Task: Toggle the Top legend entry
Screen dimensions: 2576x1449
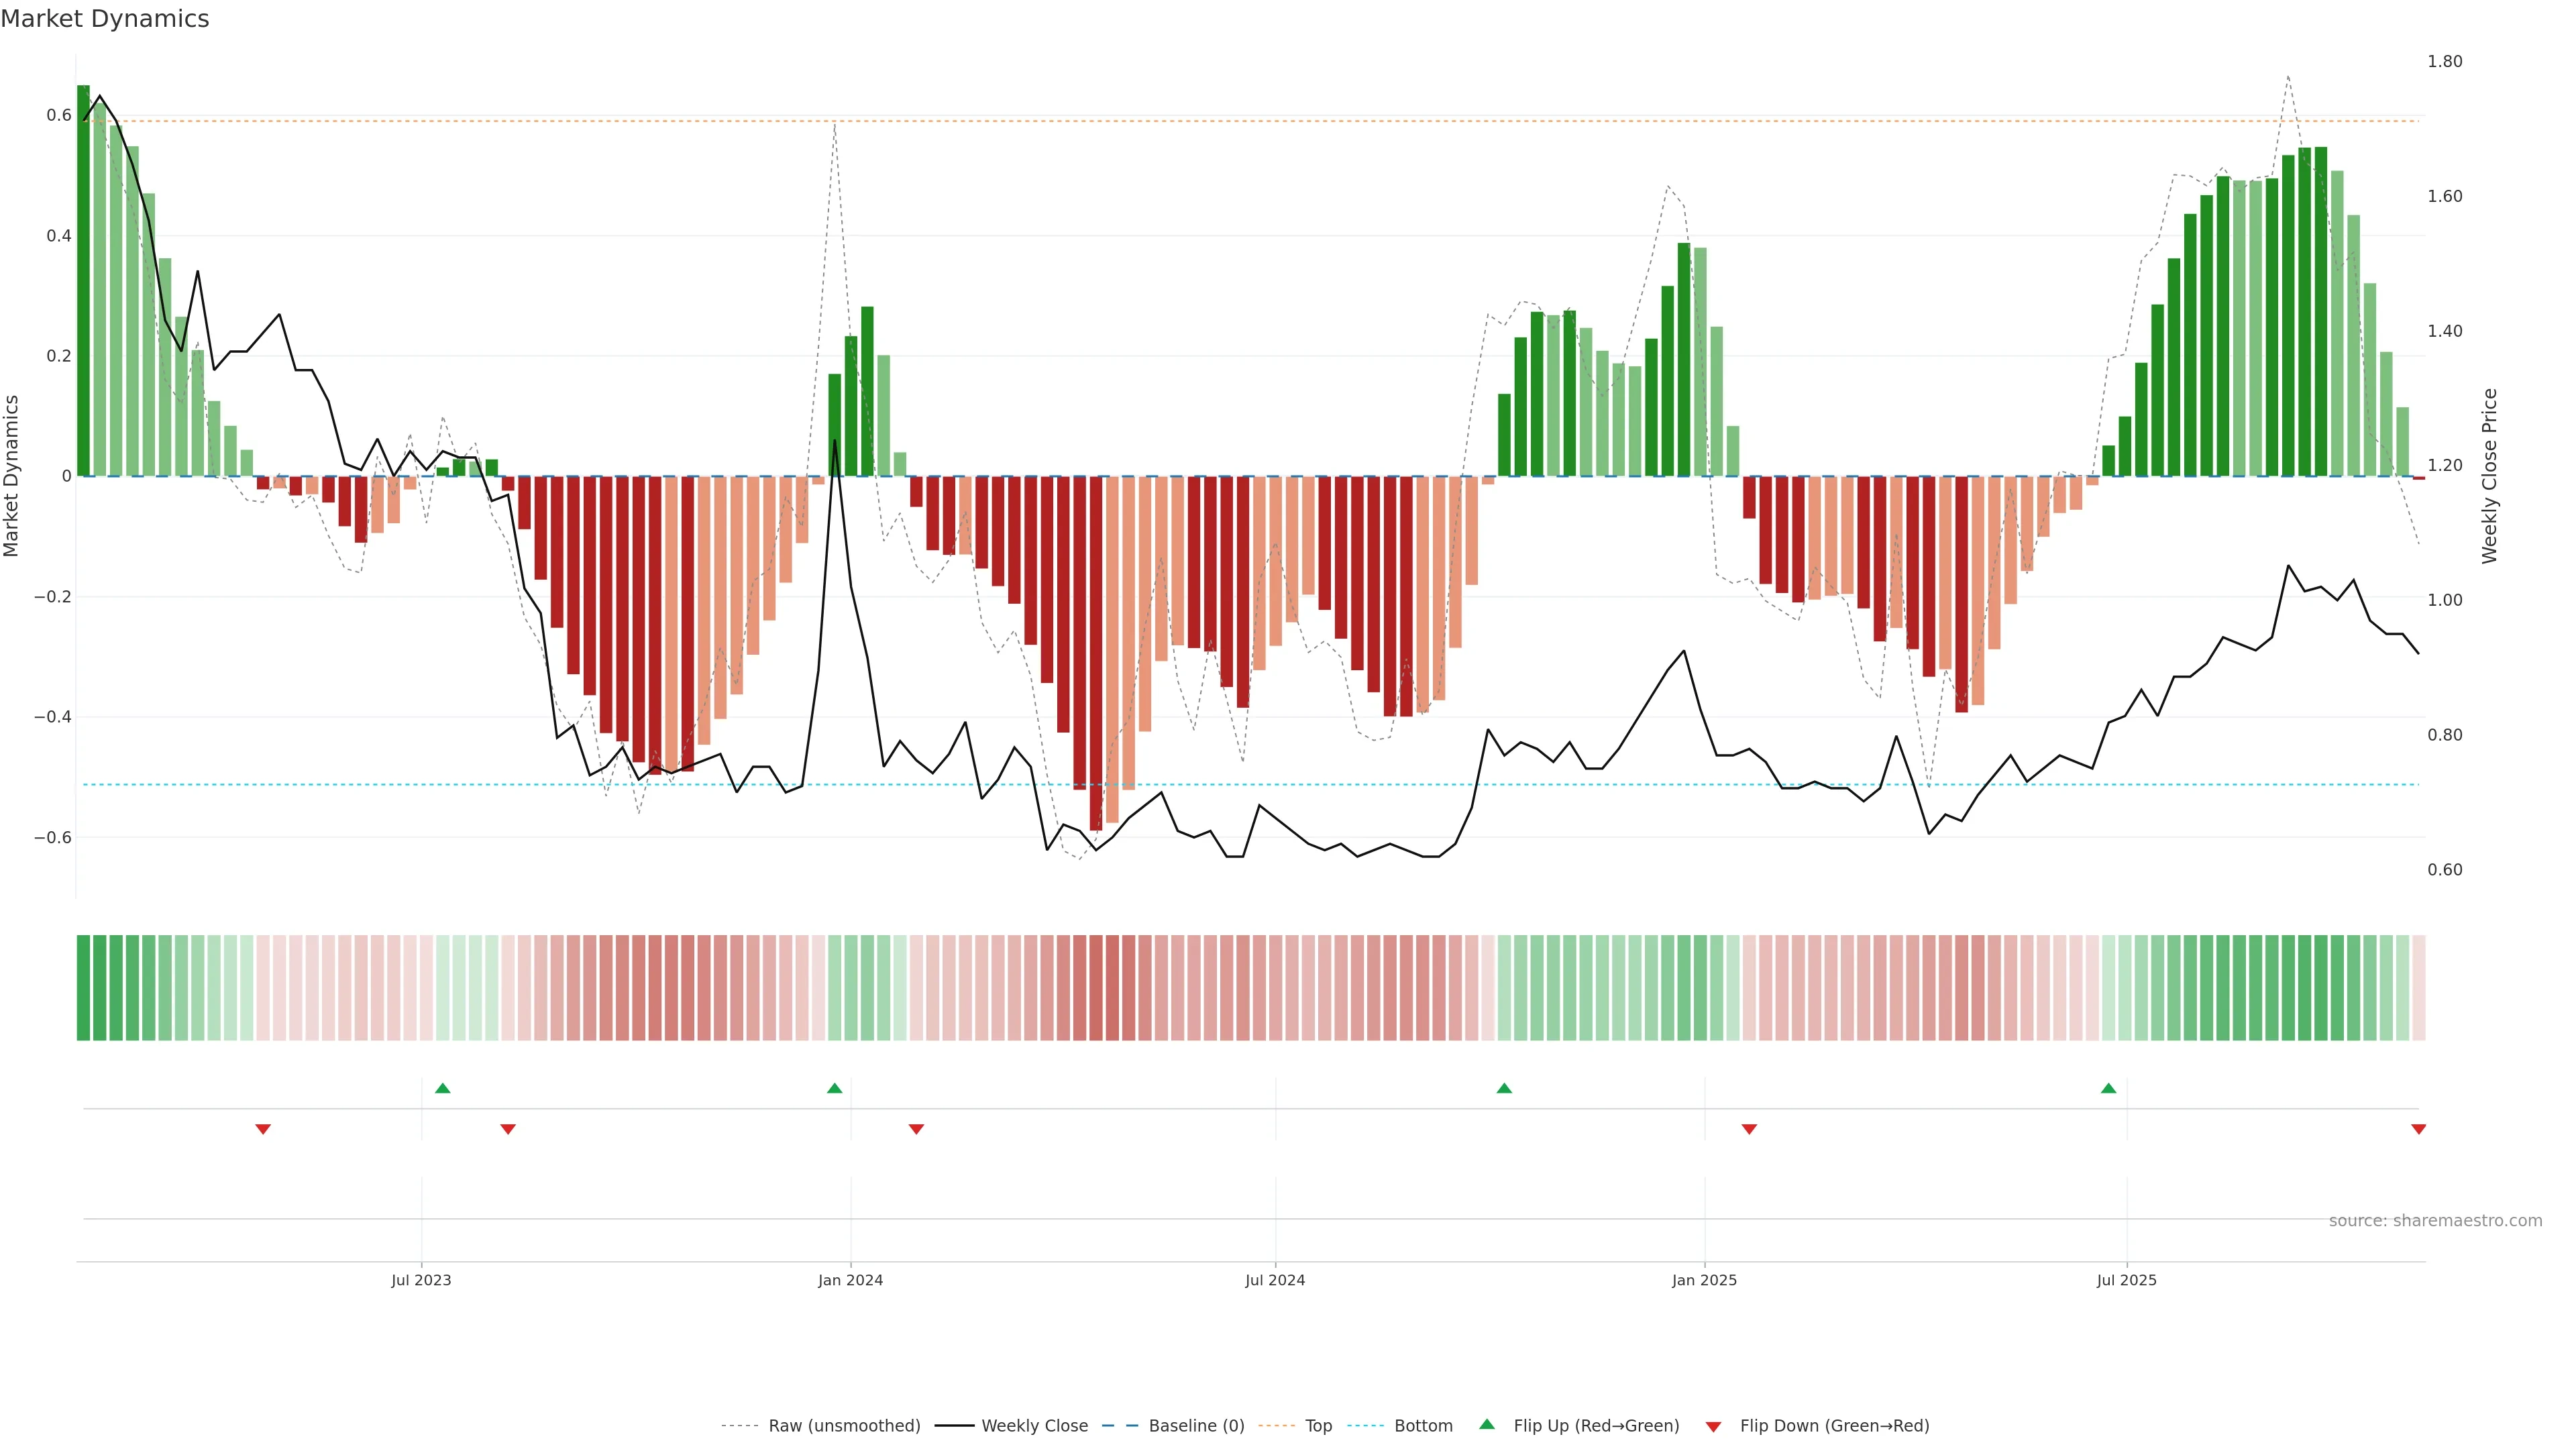Action: (1318, 1426)
